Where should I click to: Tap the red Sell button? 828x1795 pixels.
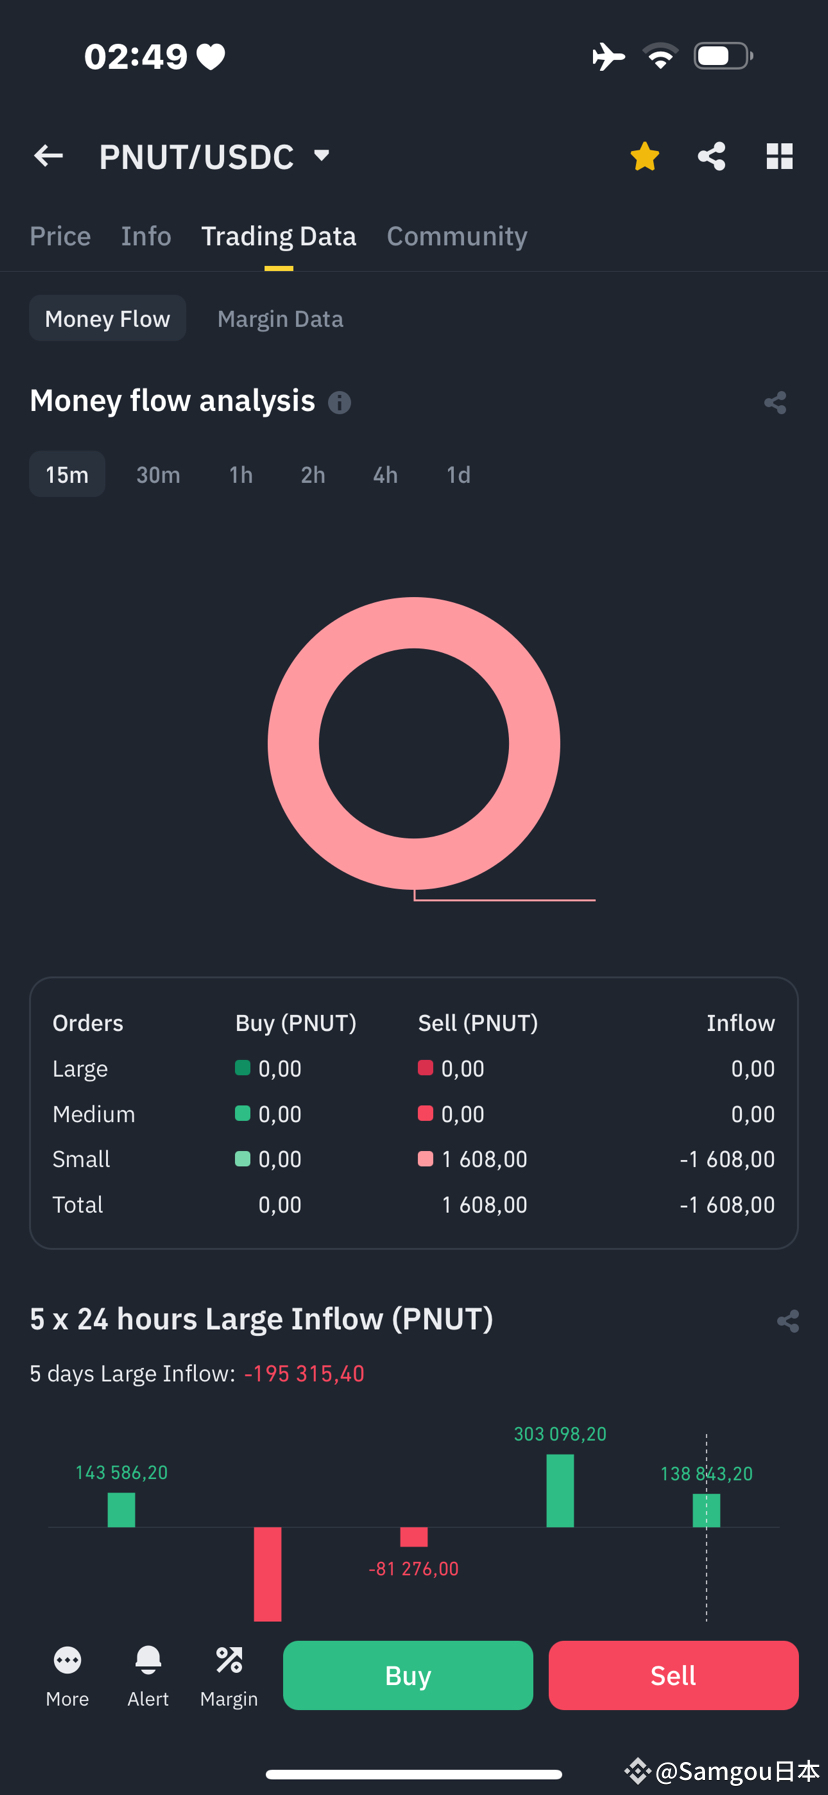tap(673, 1675)
